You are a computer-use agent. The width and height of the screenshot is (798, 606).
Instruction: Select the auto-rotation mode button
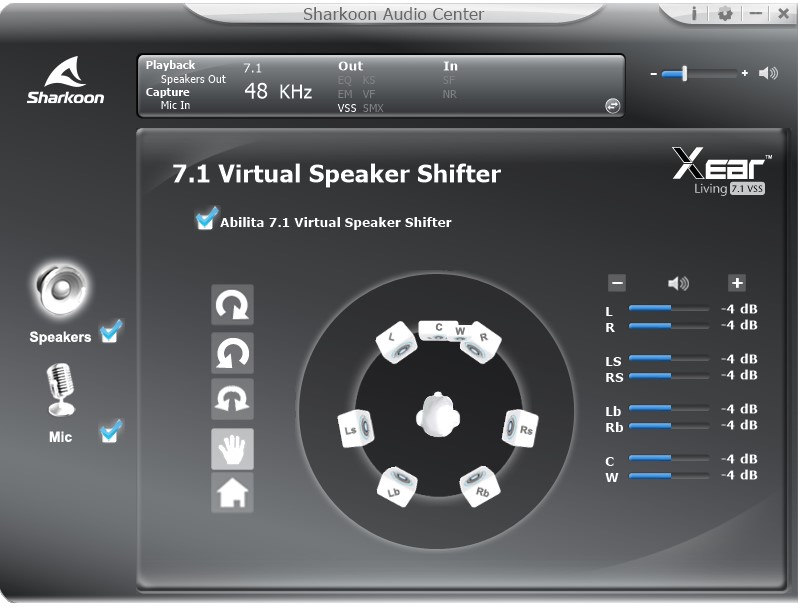tap(233, 399)
